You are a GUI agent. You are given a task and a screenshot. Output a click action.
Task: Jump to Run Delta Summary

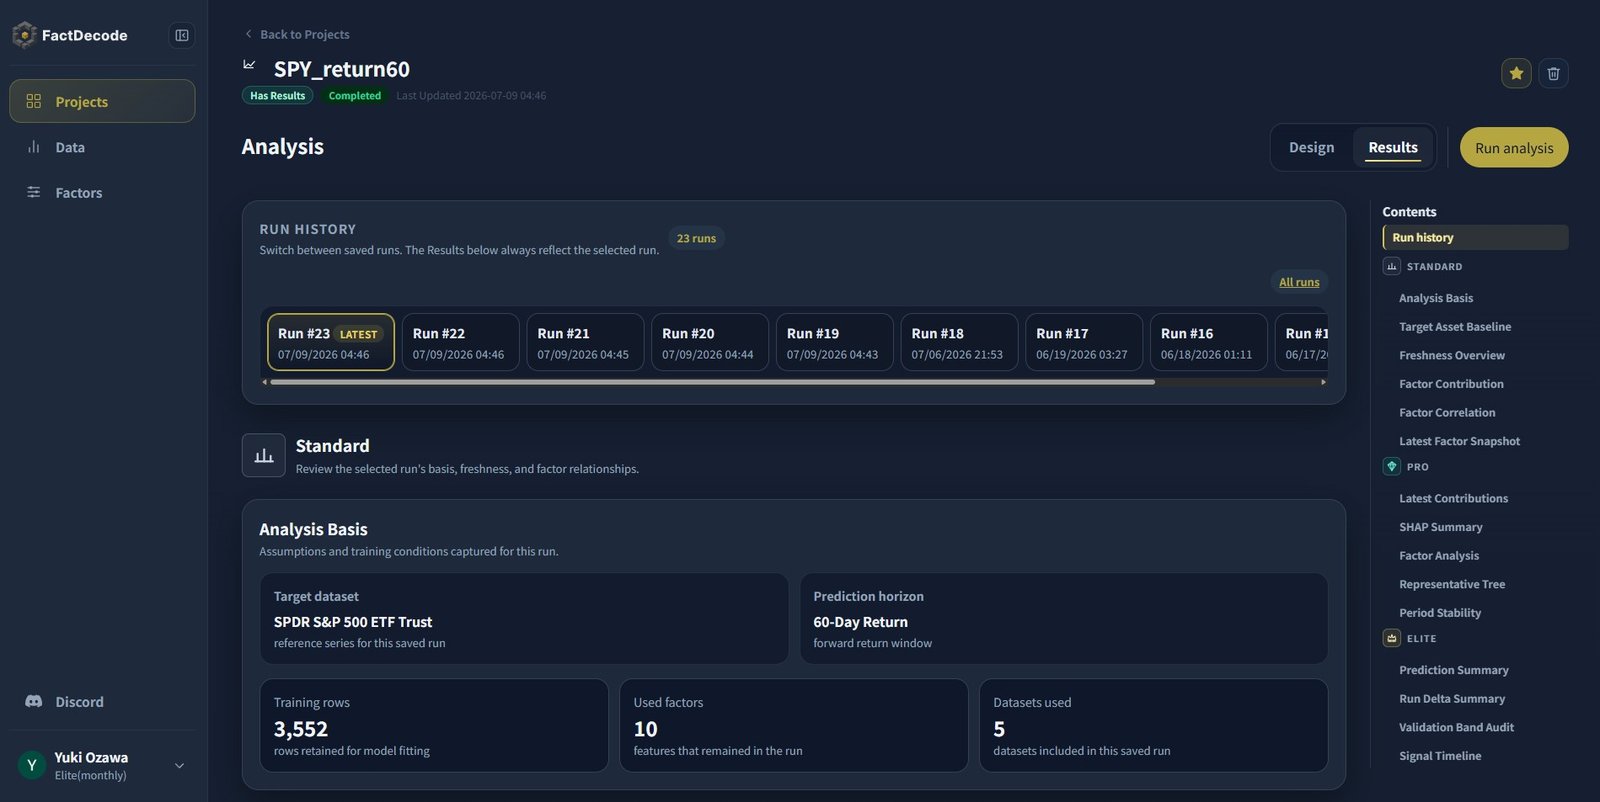tap(1452, 699)
